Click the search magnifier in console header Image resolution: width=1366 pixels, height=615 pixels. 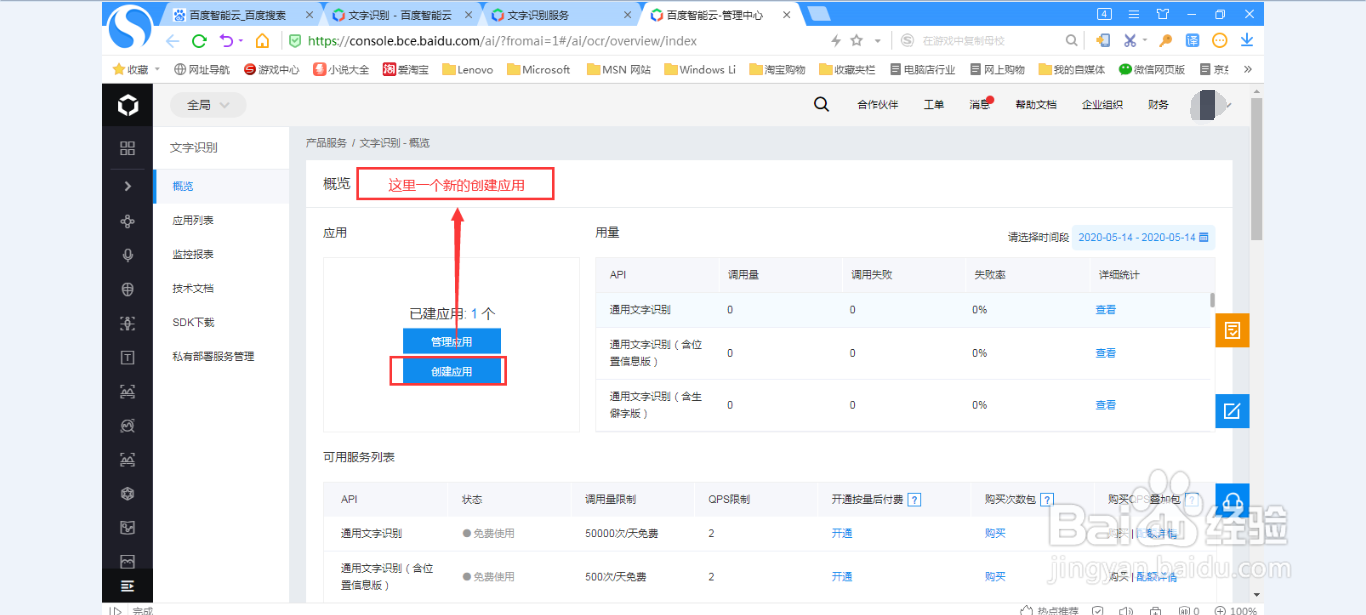click(x=821, y=104)
